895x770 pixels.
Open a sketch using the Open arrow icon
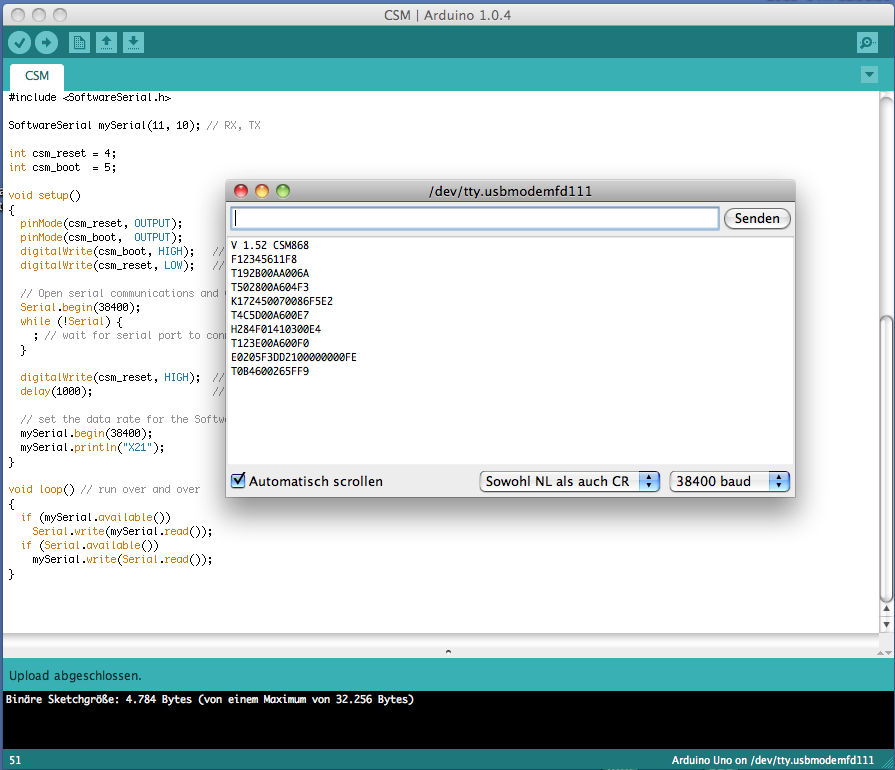(x=106, y=42)
